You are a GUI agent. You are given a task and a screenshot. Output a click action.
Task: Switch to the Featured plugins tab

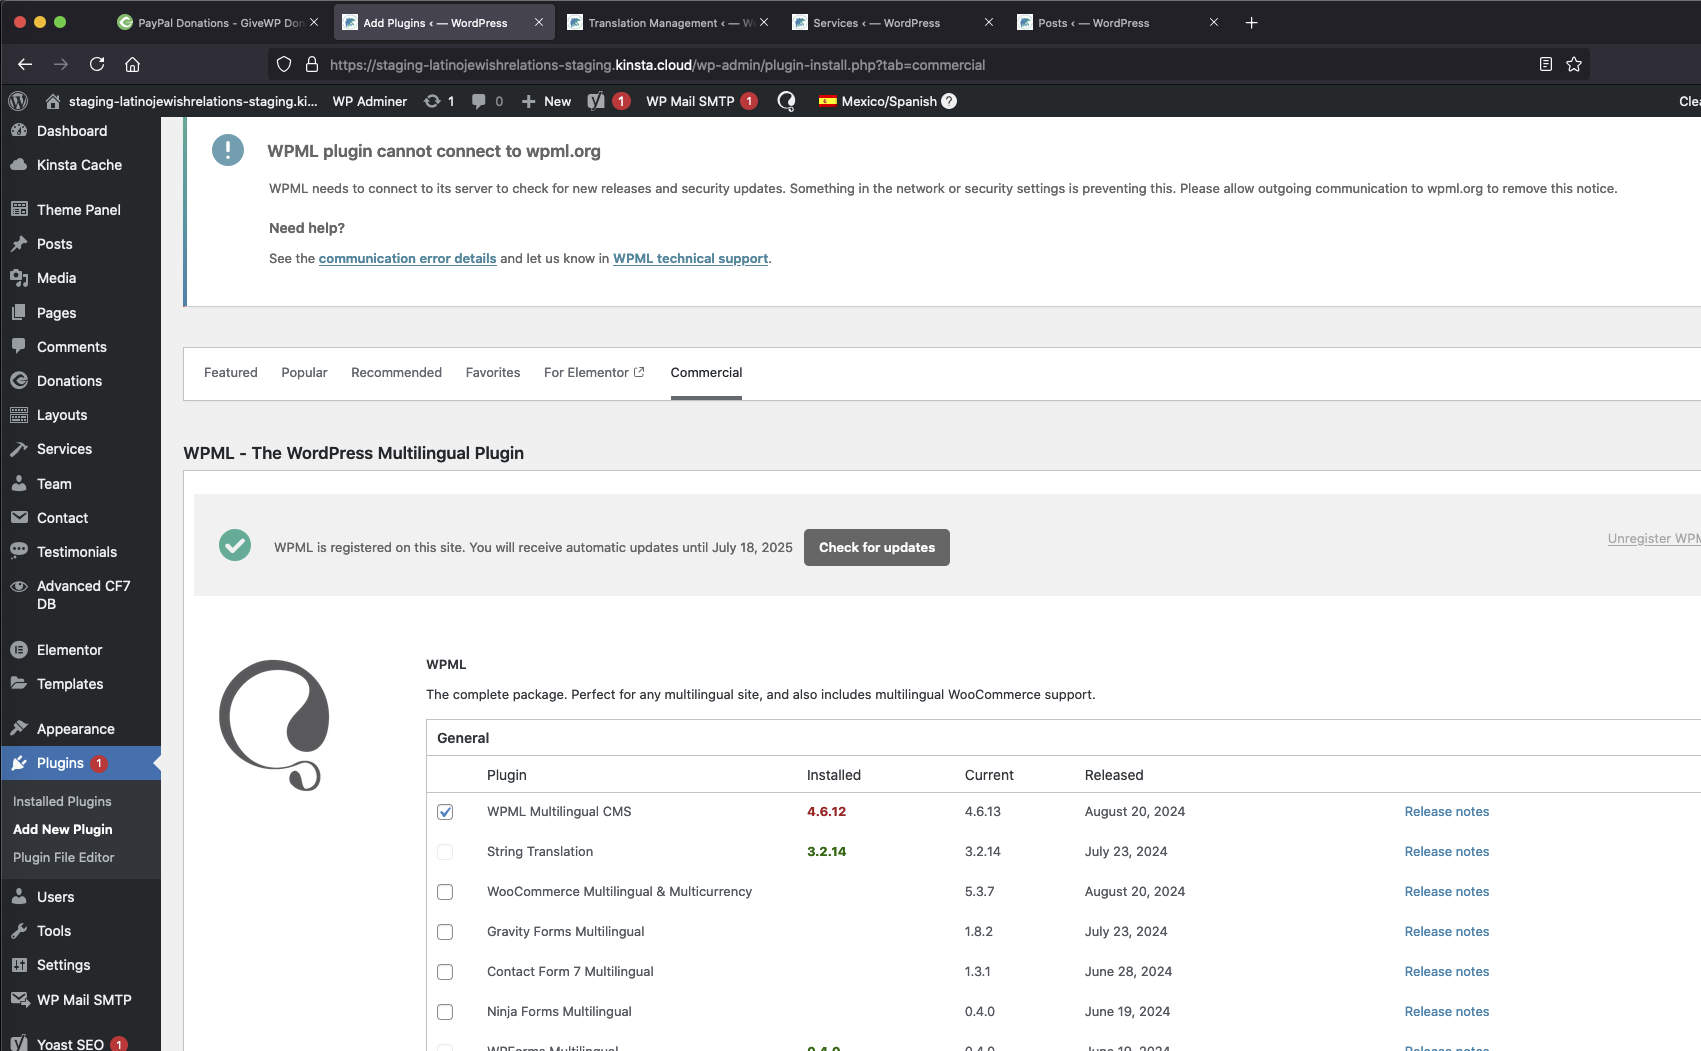point(230,372)
